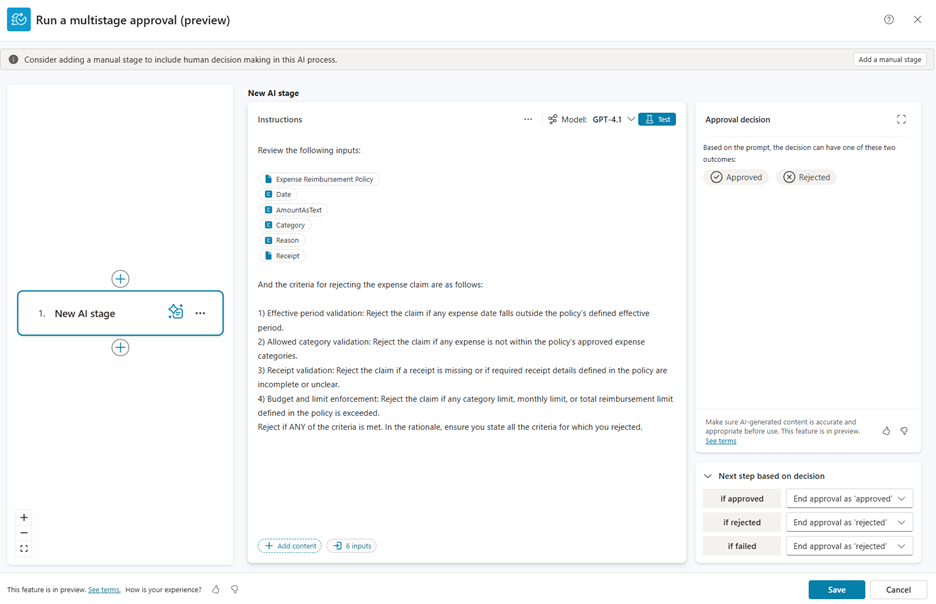The width and height of the screenshot is (936, 604).
Task: Open See terms link in footer
Action: [x=104, y=590]
